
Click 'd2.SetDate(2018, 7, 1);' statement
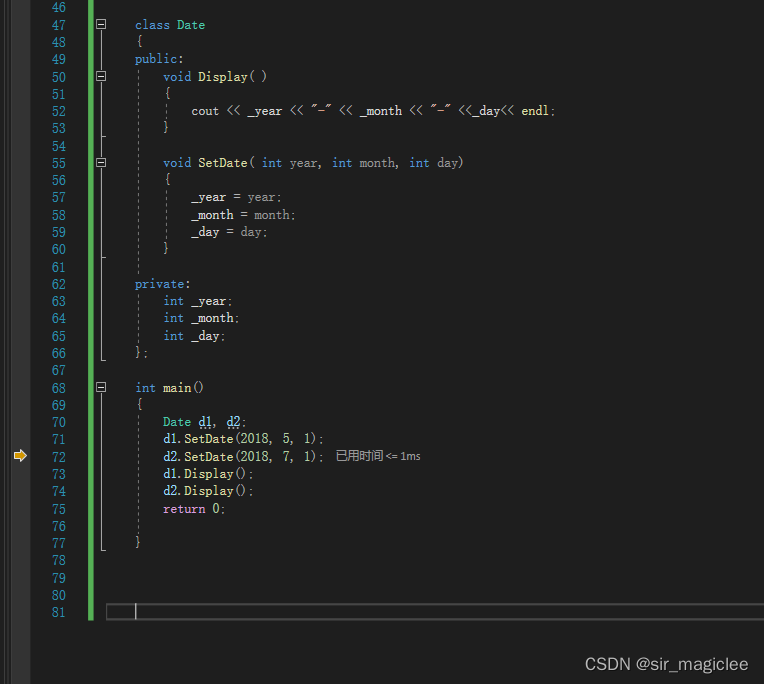coord(243,456)
